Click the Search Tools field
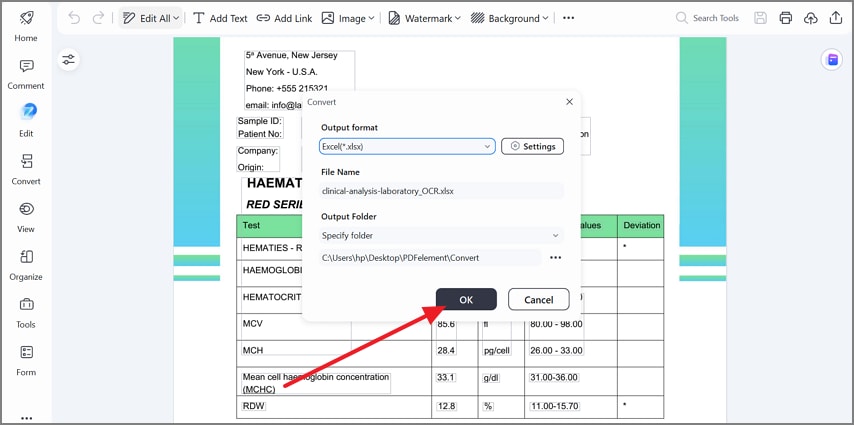The image size is (854, 425). 707,18
